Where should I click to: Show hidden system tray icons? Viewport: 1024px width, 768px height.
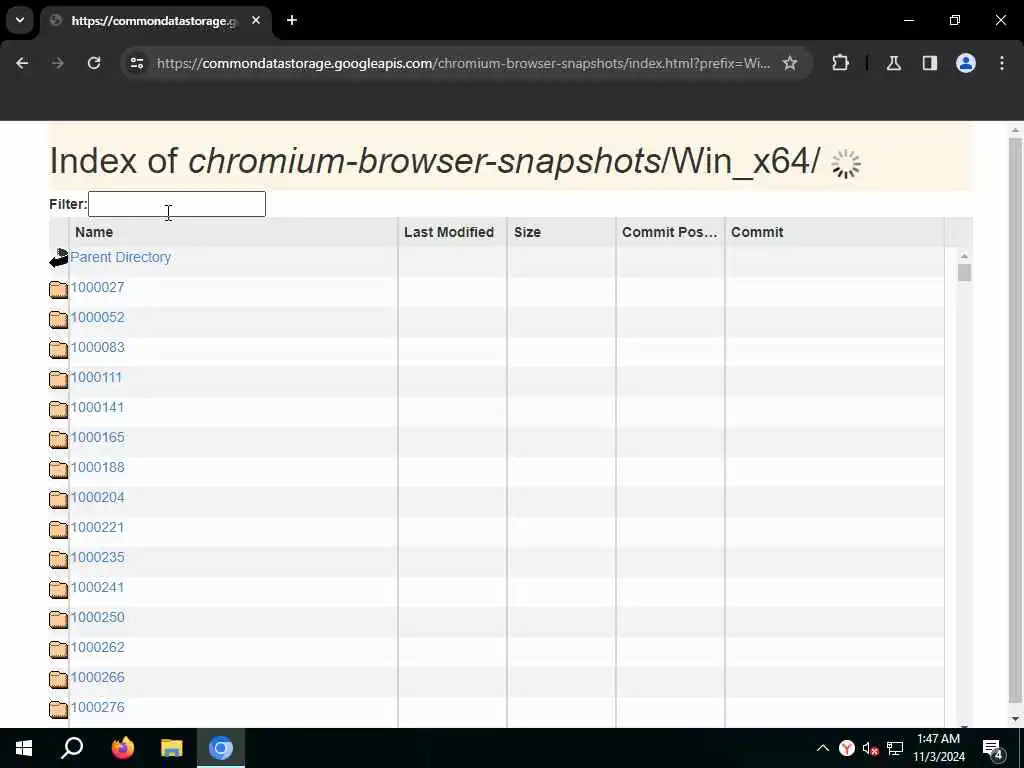[823, 748]
